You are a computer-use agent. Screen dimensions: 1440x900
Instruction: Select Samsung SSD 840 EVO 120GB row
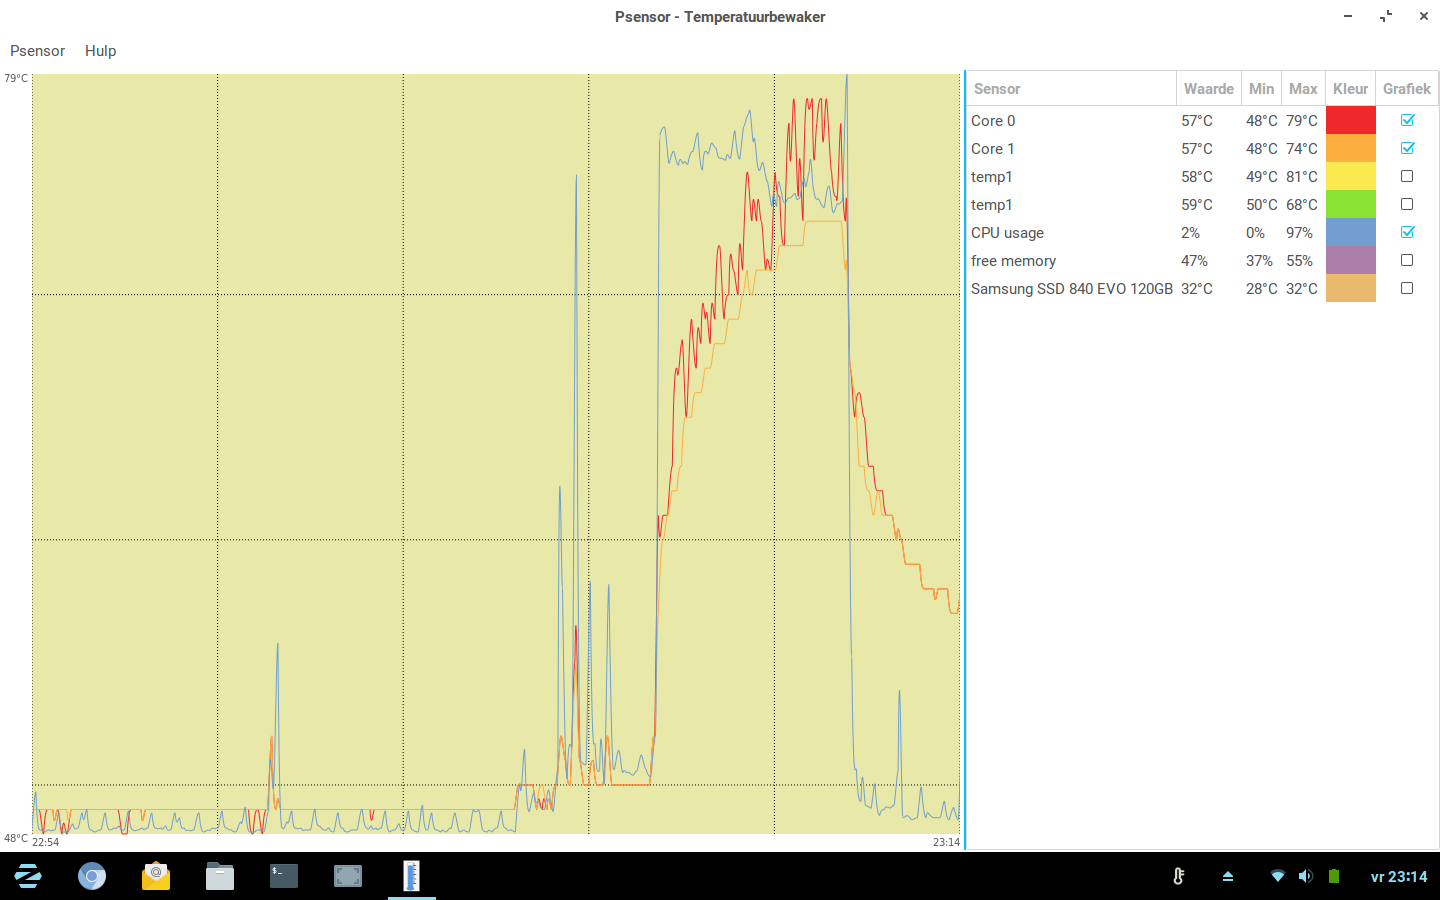pos(1202,288)
